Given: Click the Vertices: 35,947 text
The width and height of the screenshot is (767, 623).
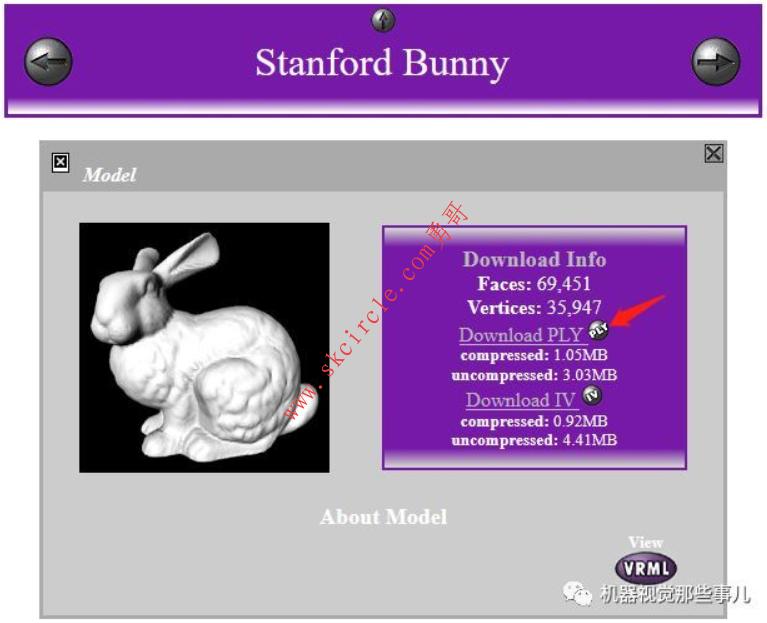Looking at the screenshot, I should point(534,308).
